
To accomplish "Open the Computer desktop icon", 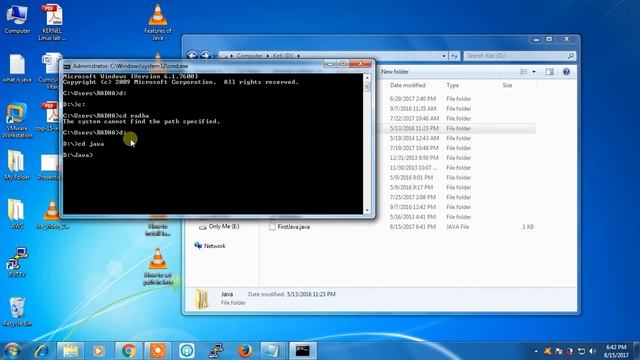I will (17, 19).
